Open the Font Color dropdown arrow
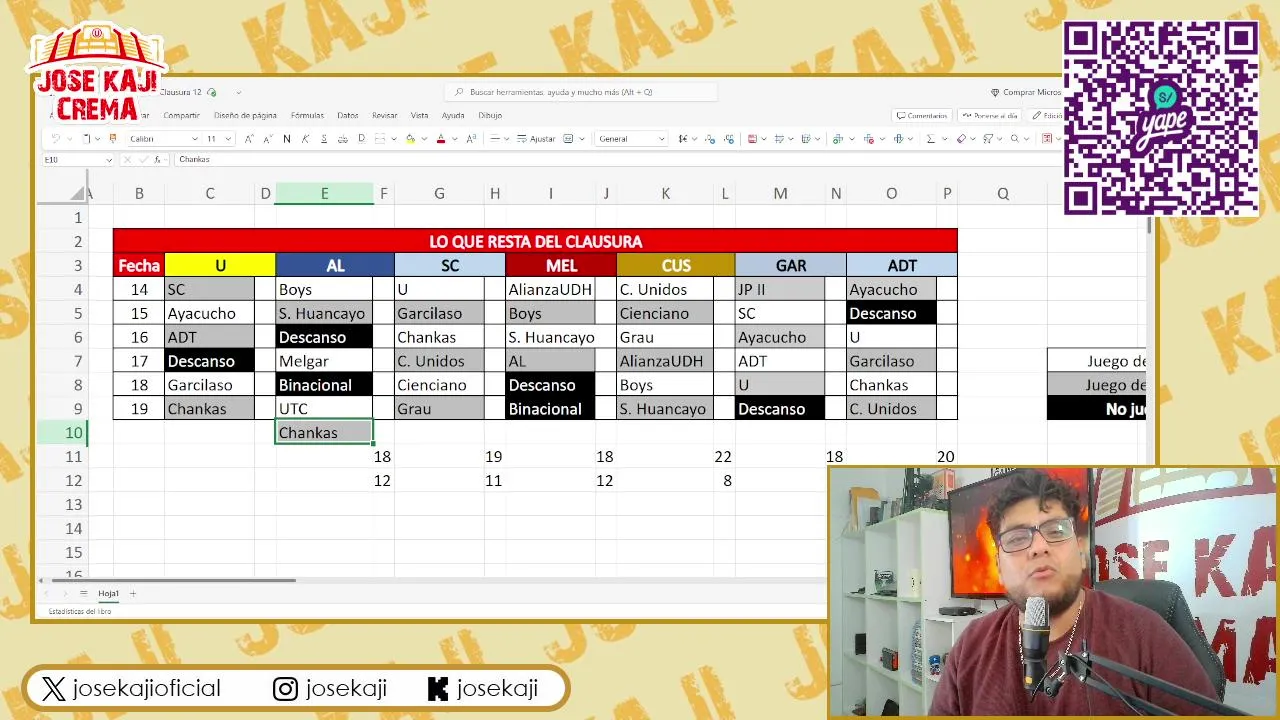1280x720 pixels. tap(455, 139)
